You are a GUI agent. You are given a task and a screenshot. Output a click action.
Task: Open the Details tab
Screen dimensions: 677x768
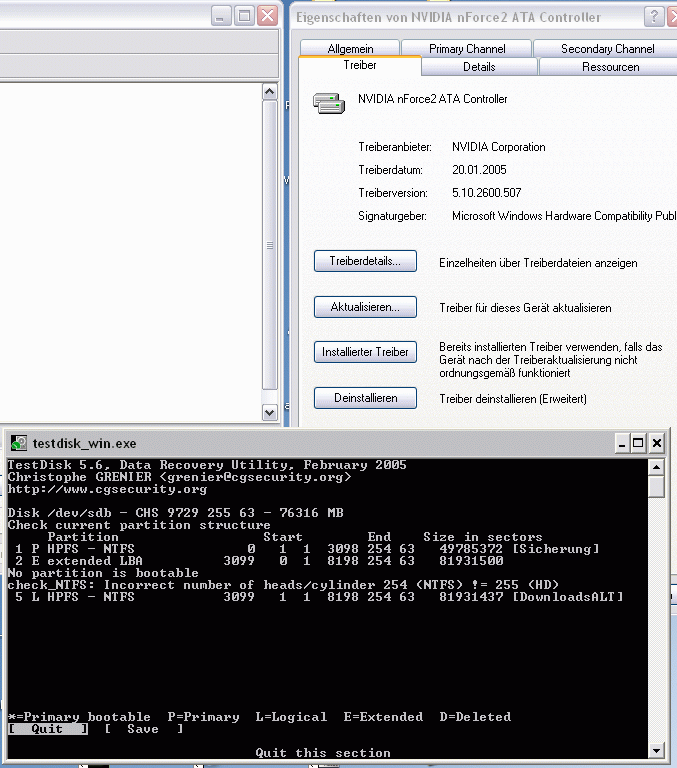click(x=479, y=67)
